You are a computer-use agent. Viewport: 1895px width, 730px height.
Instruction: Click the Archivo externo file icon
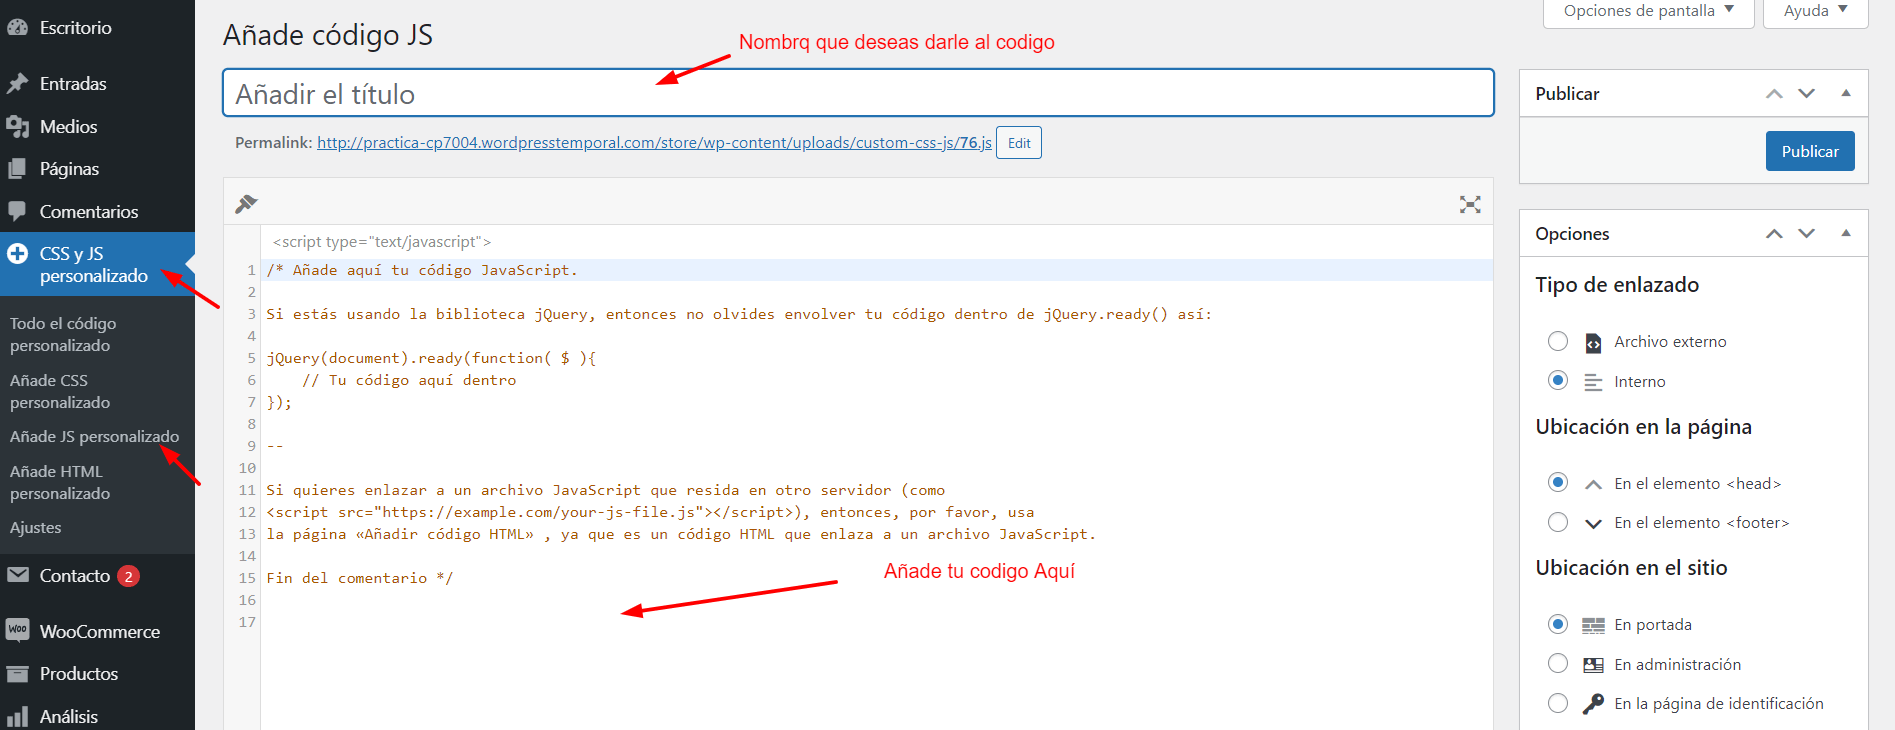[1593, 343]
